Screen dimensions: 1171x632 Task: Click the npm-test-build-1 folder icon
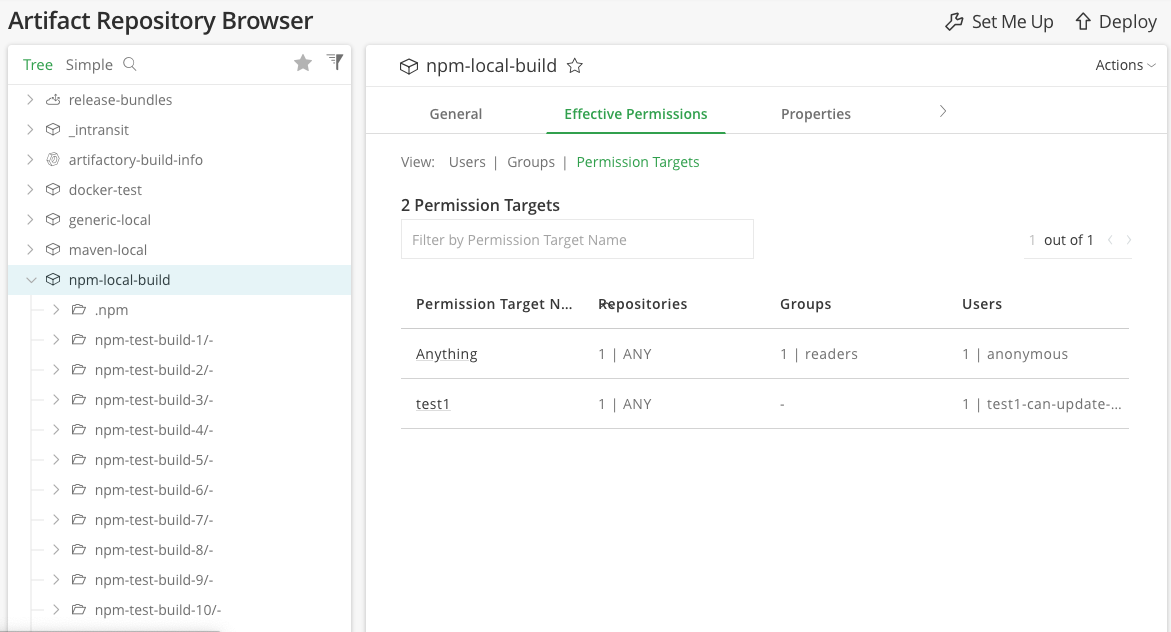(78, 339)
